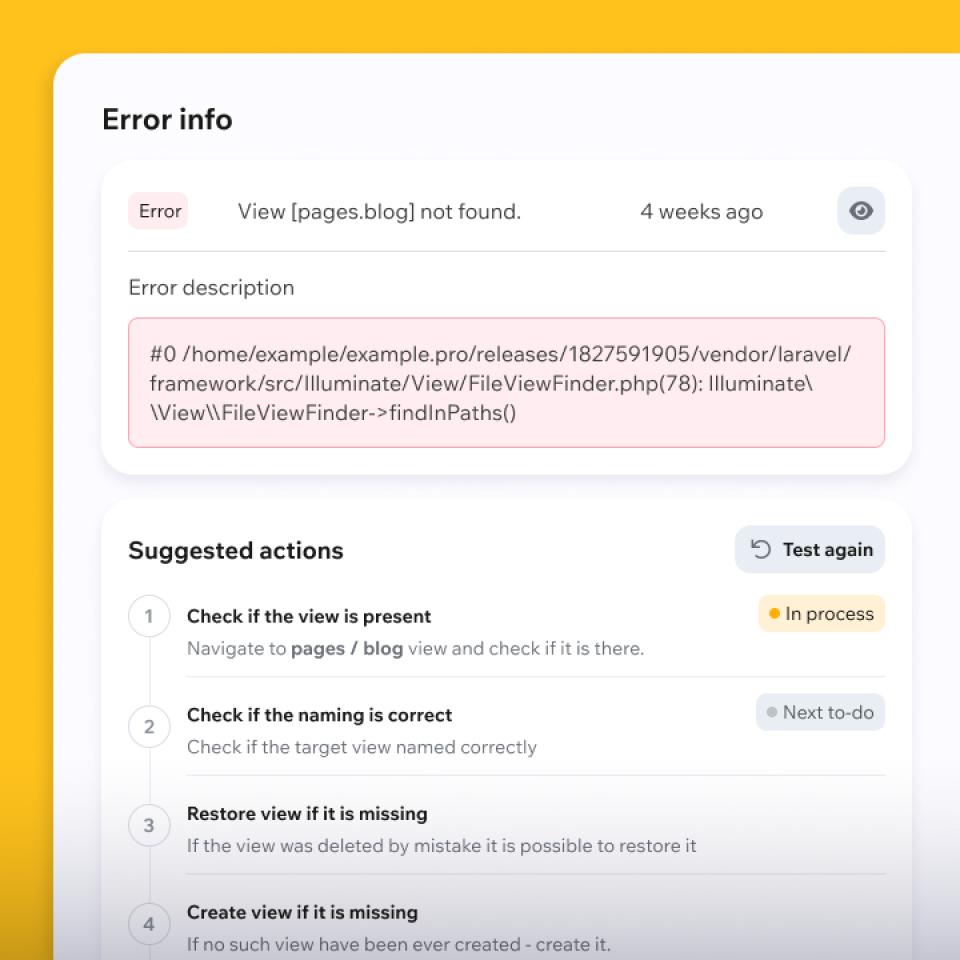The height and width of the screenshot is (960, 960).
Task: Select step 2 number circle
Action: pos(149,727)
